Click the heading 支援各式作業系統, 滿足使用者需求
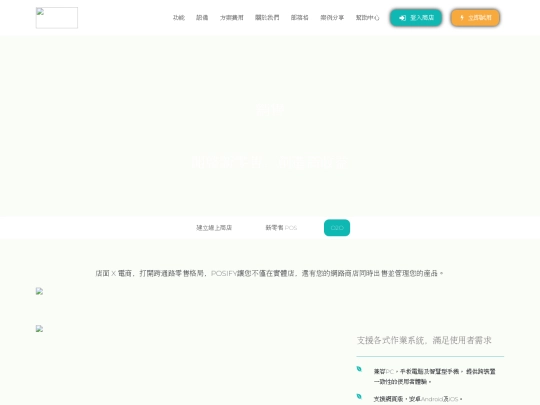Viewport: 540px width, 405px height. [424, 340]
